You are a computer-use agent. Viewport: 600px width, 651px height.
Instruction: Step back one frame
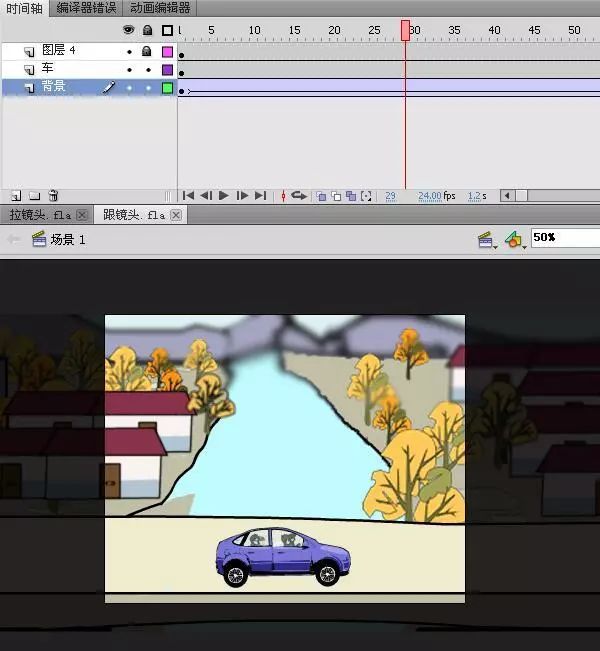[206, 195]
